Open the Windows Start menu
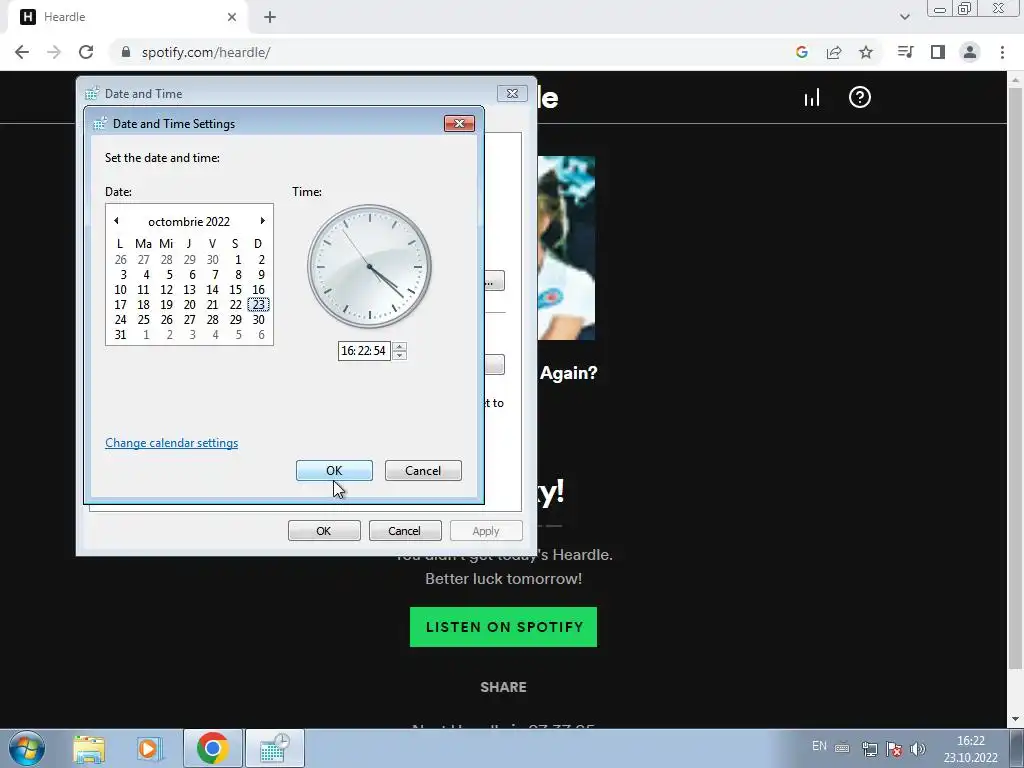Screen dimensions: 1024x768 click(x=27, y=748)
